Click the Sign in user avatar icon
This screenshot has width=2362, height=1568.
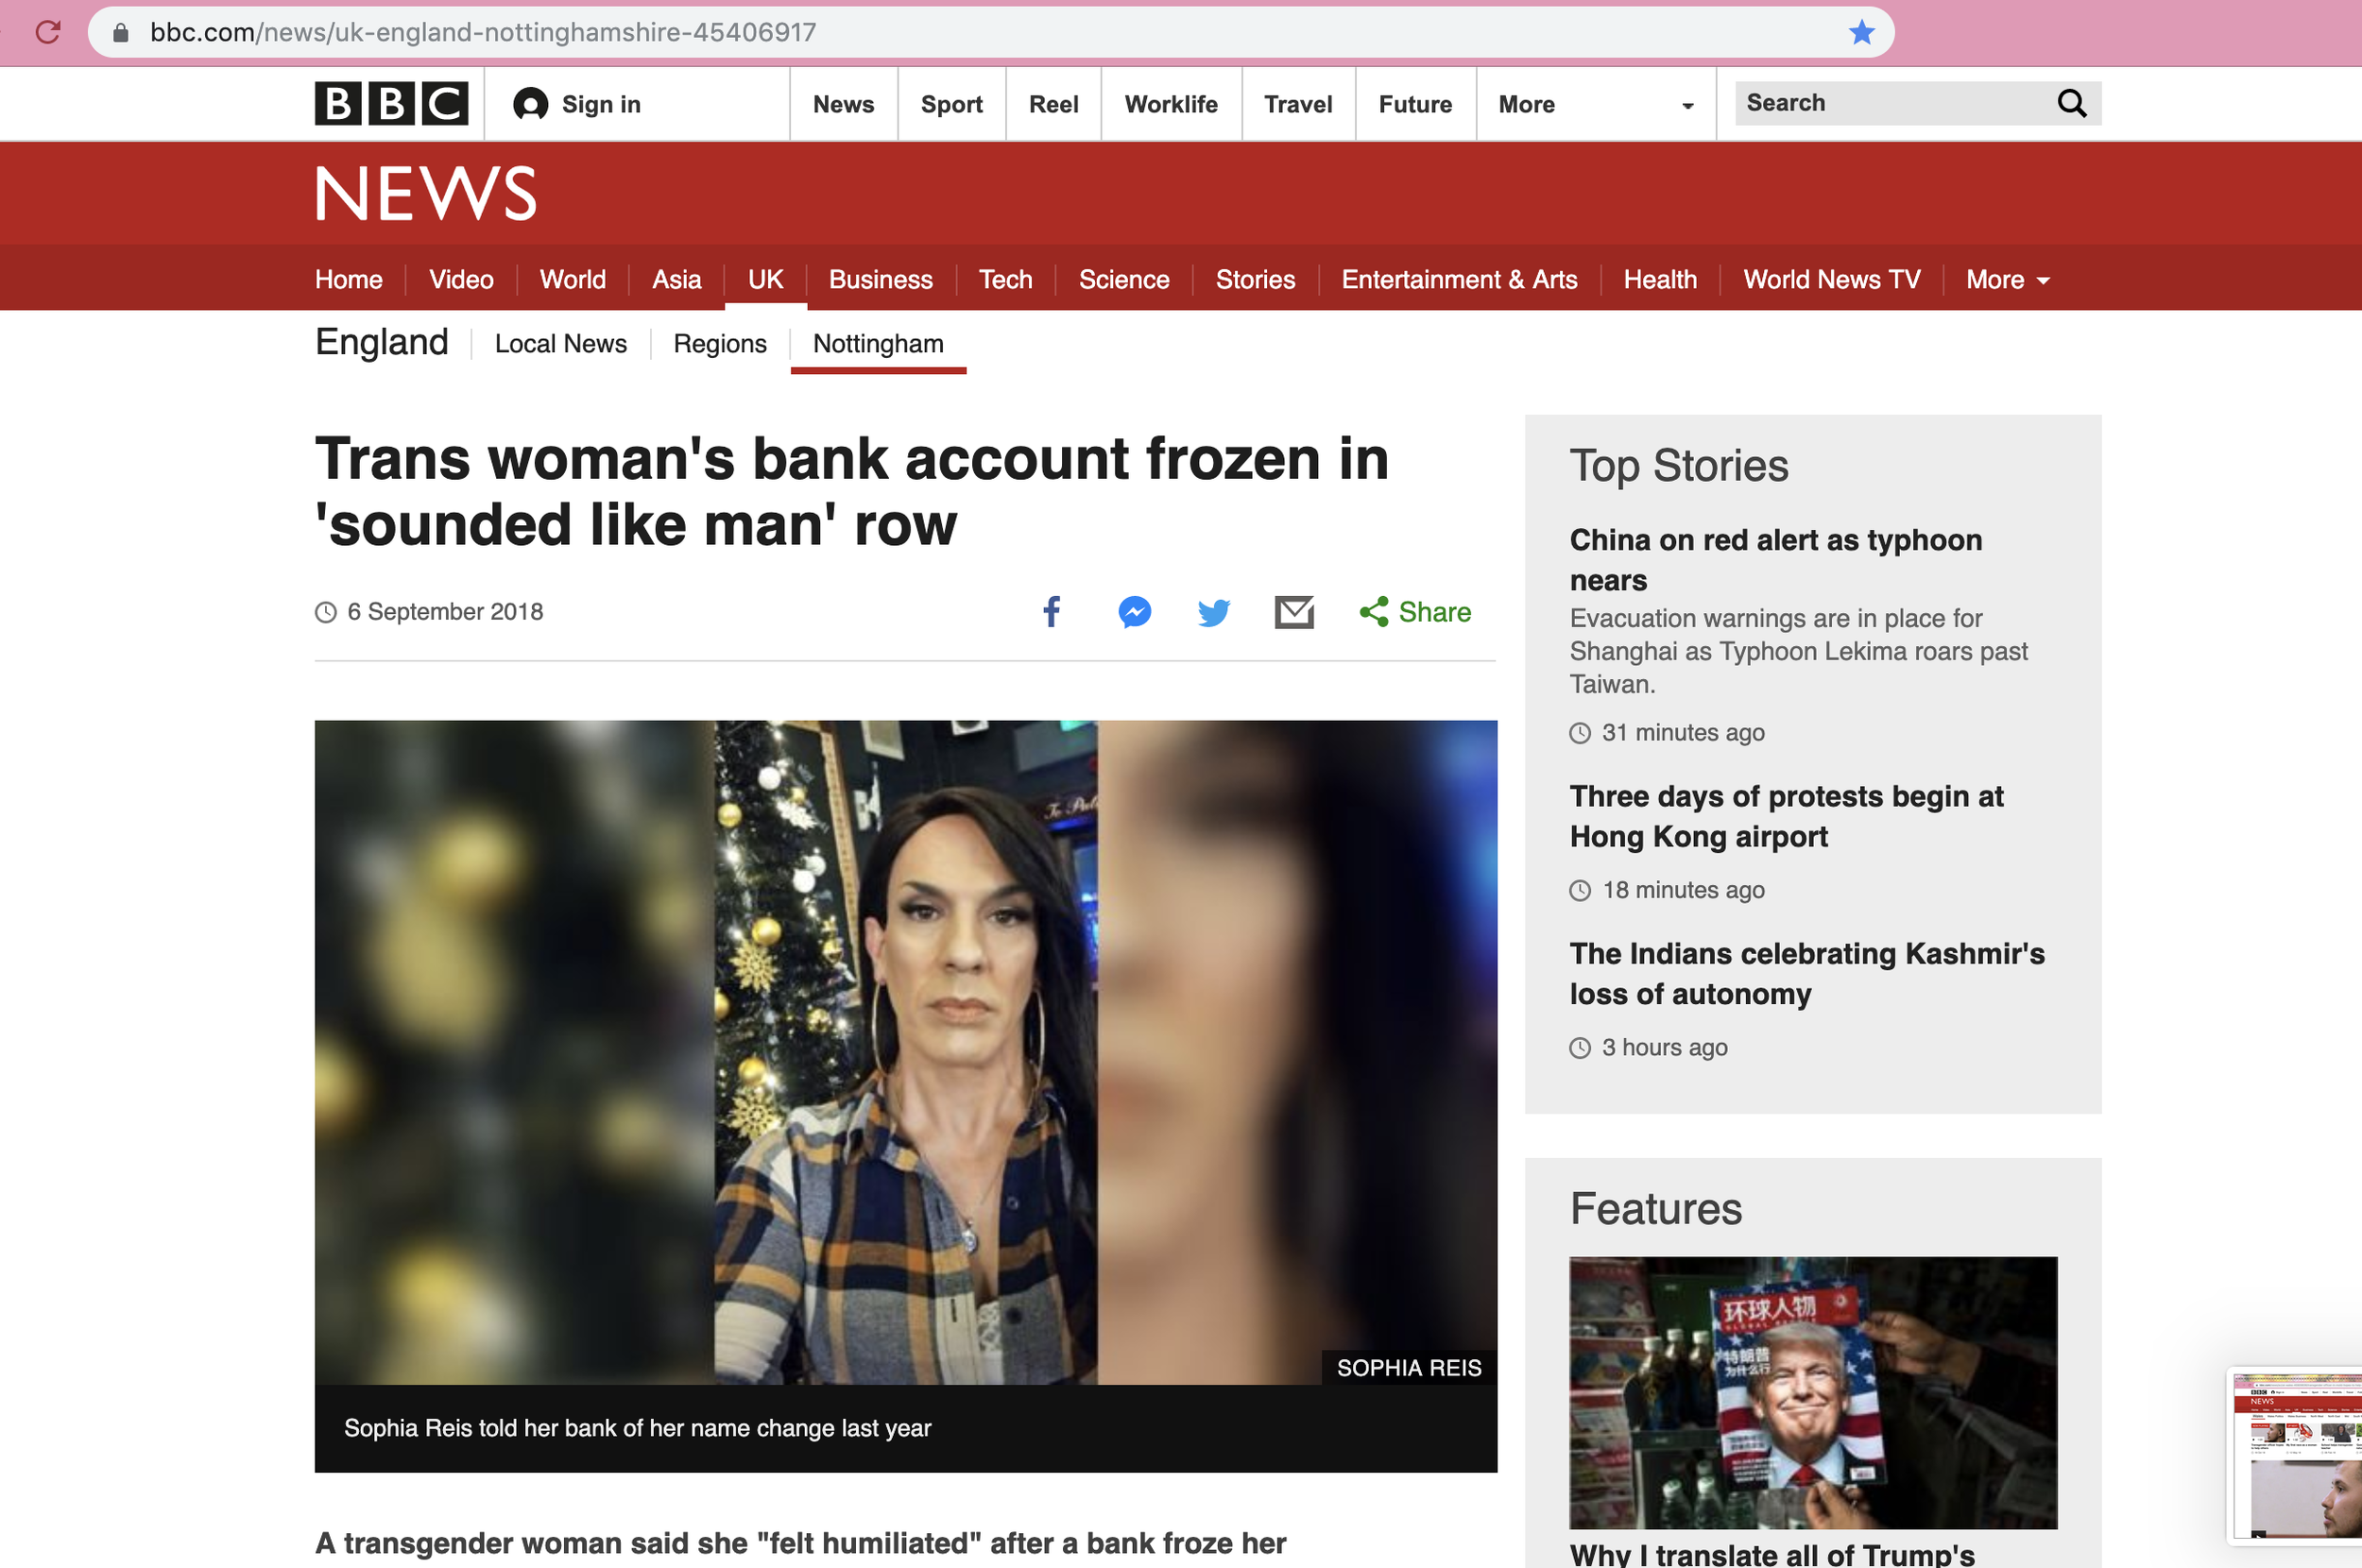530,104
